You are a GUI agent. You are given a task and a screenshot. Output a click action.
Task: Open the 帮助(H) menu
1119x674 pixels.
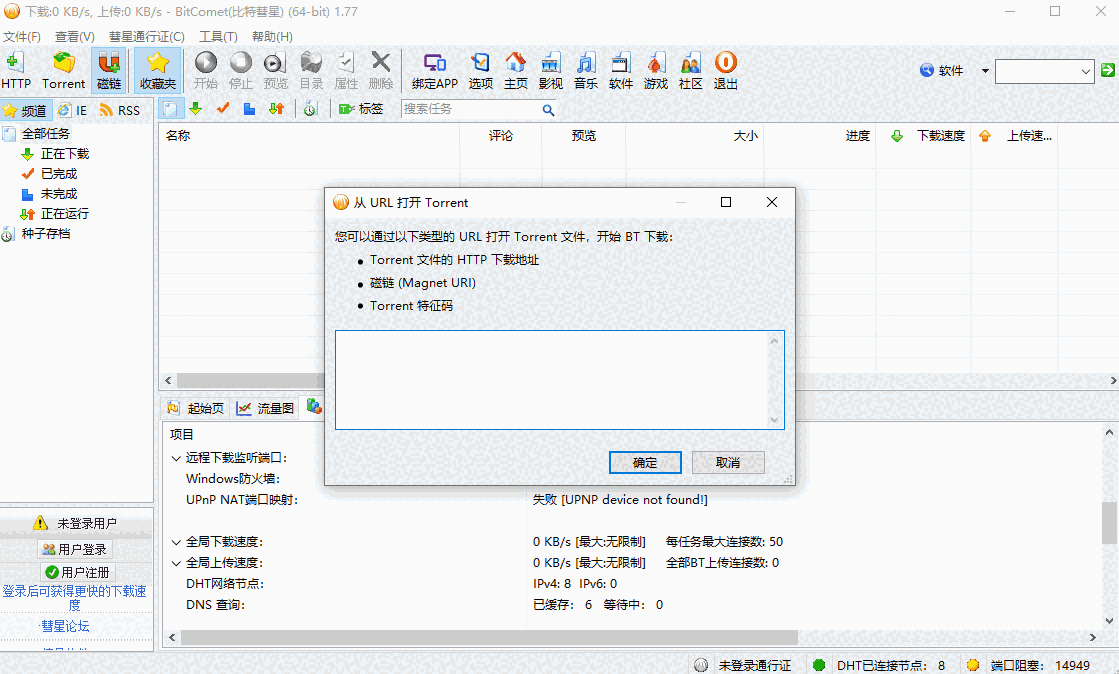click(x=272, y=36)
